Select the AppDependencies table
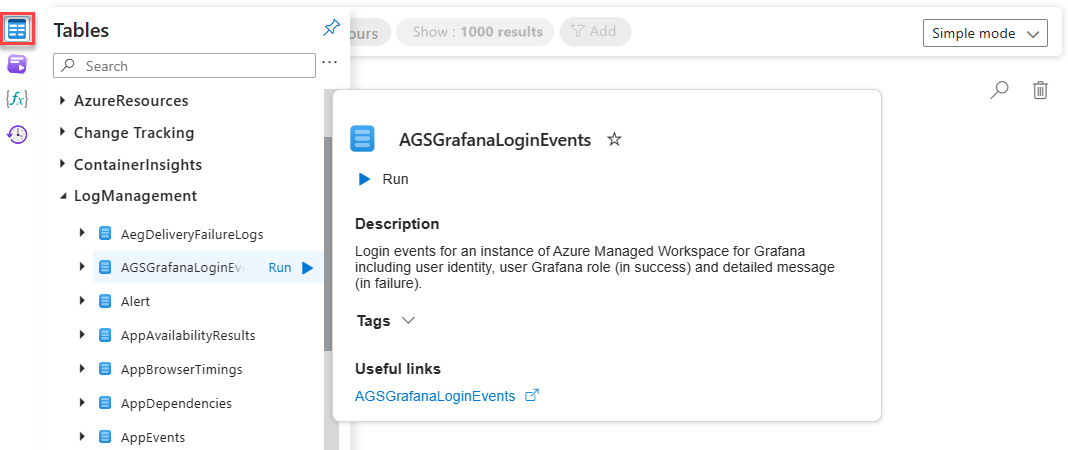The image size is (1068, 450). tap(176, 403)
